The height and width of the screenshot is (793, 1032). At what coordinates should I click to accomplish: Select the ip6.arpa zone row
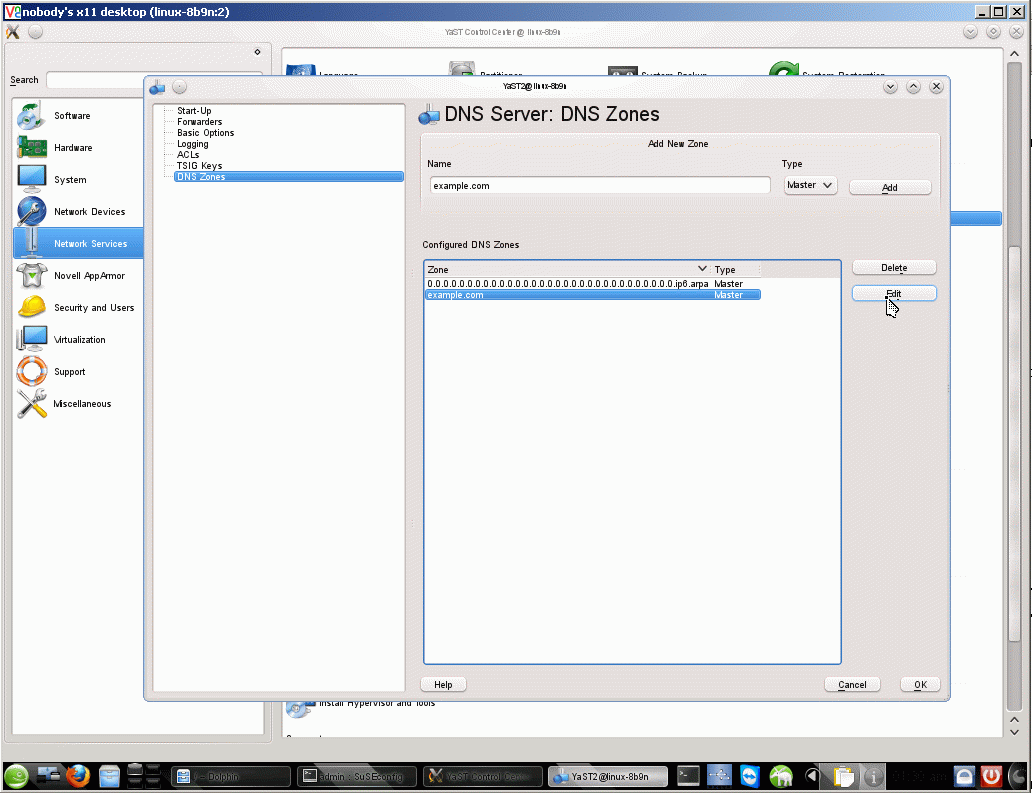coord(592,284)
